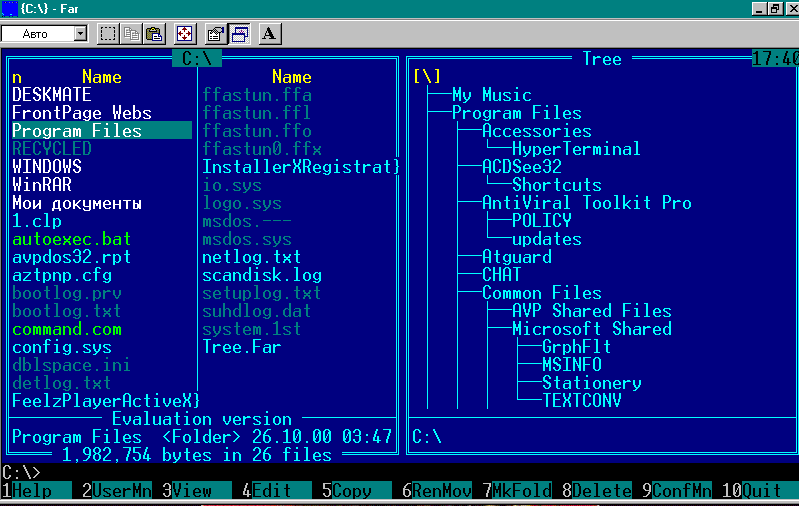Screen dimensions: 799x506
Task: Select POLICY folder in the tree
Action: pos(542,221)
